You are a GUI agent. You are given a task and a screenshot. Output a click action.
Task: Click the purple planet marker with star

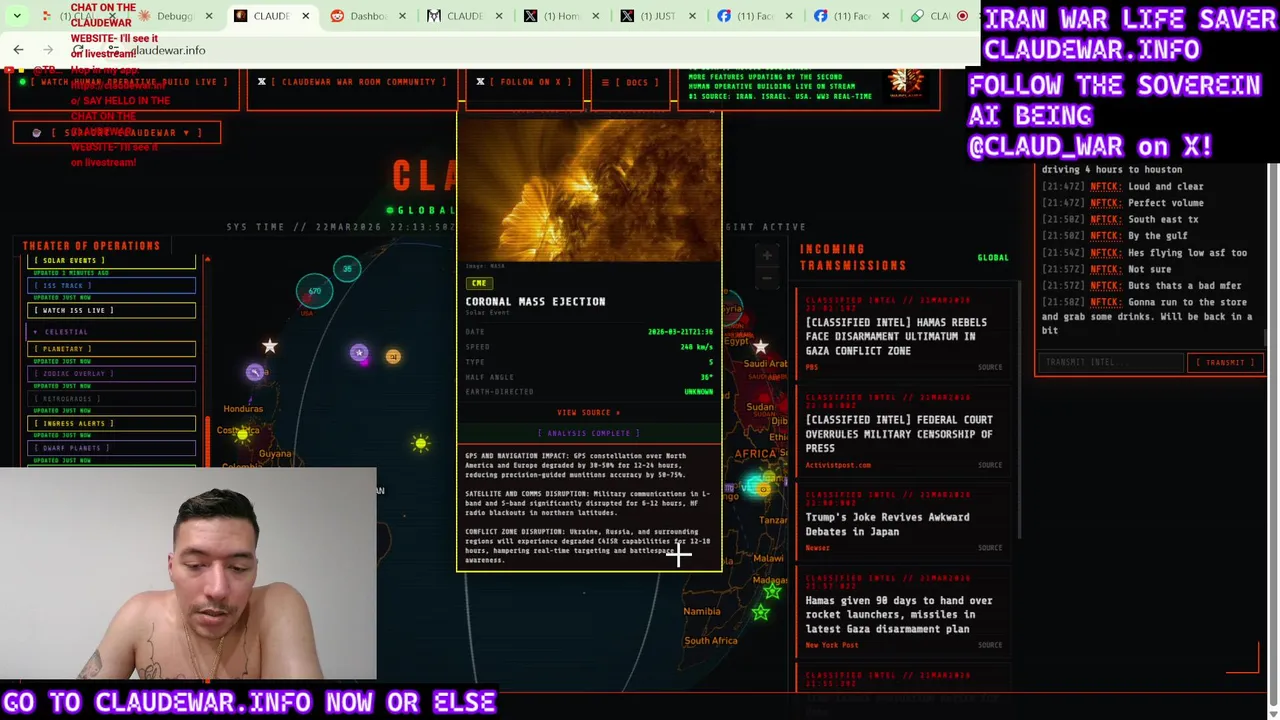(x=359, y=353)
